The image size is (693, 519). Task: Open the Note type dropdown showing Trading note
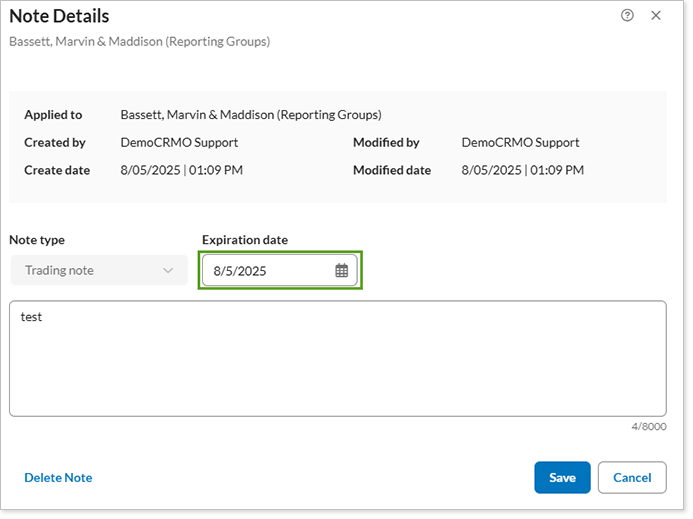coord(98,271)
